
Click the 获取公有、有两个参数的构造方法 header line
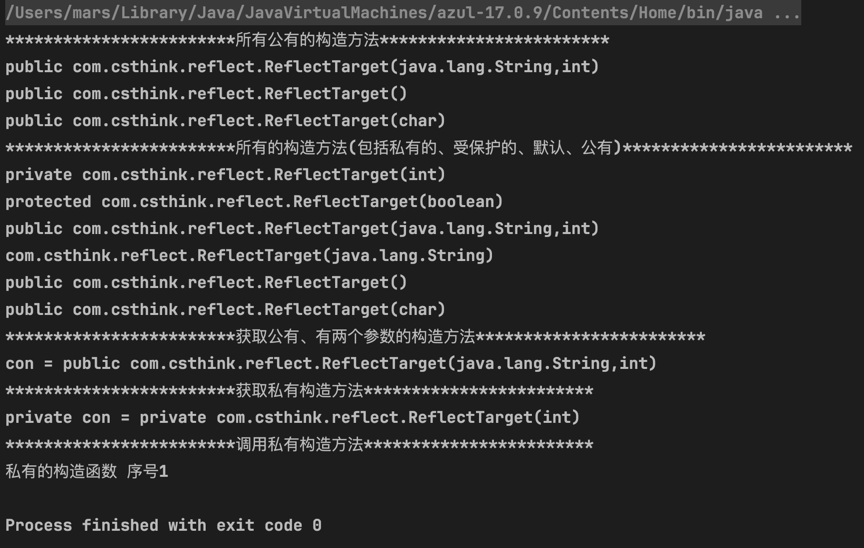click(x=355, y=337)
